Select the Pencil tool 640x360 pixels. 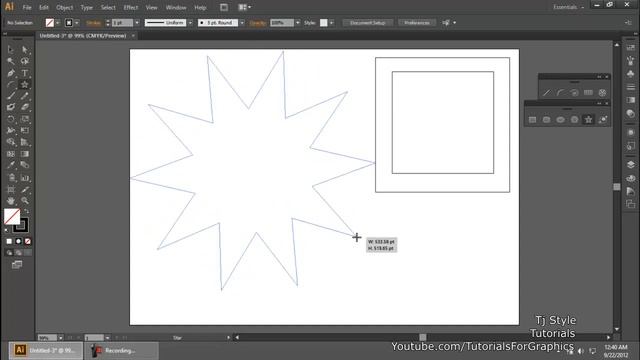pyautogui.click(x=24, y=96)
